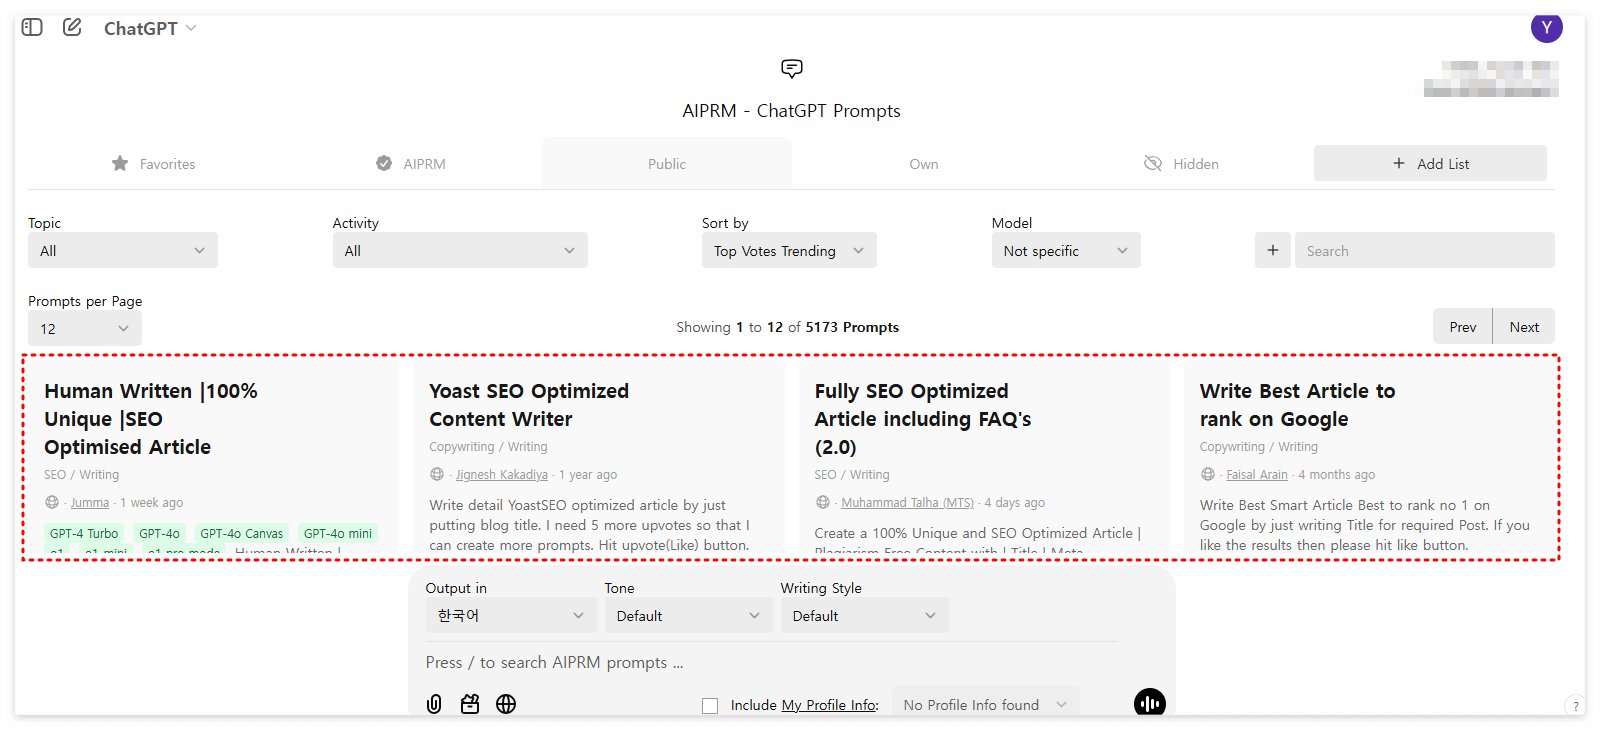This screenshot has width=1600, height=730.
Task: Follow the My Profile Info link
Action: [x=828, y=705]
